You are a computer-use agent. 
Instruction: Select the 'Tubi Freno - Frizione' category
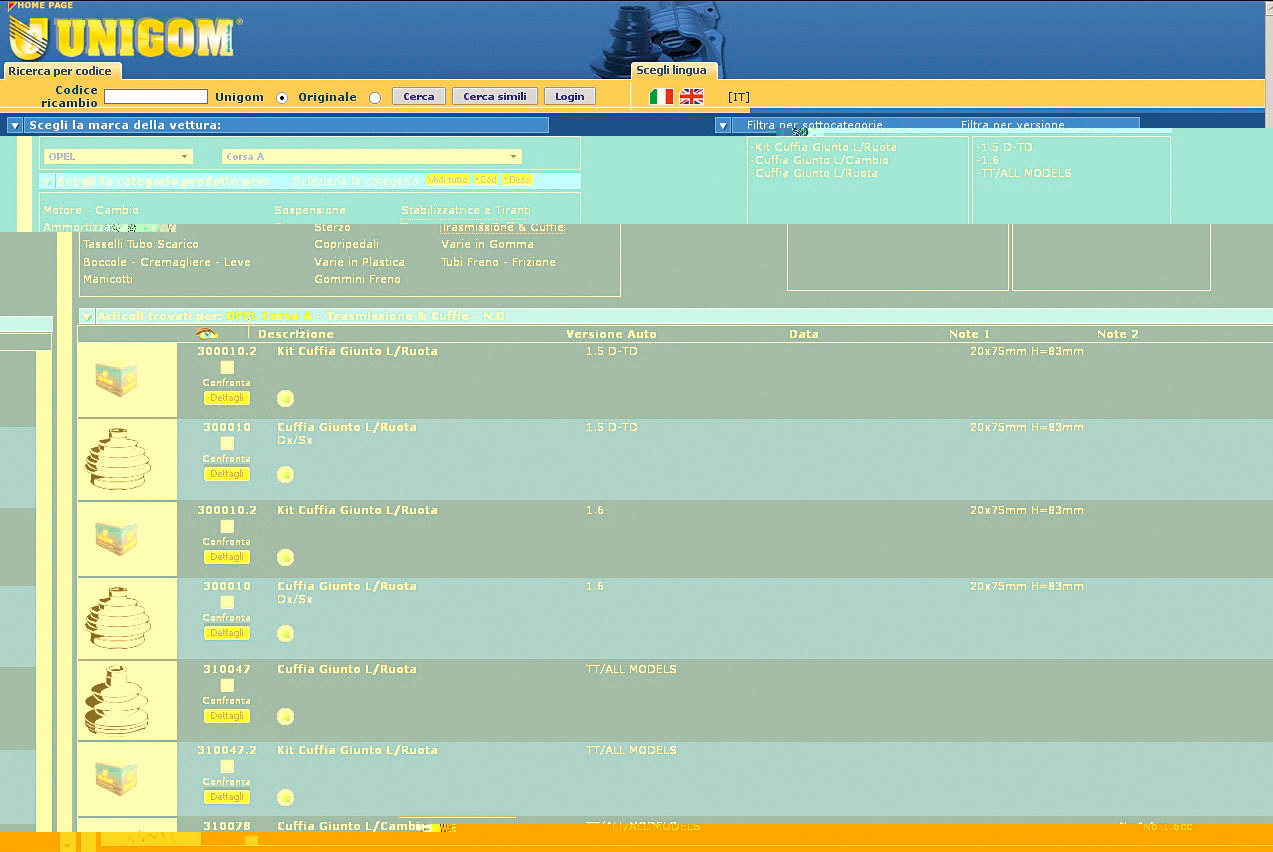coord(498,262)
